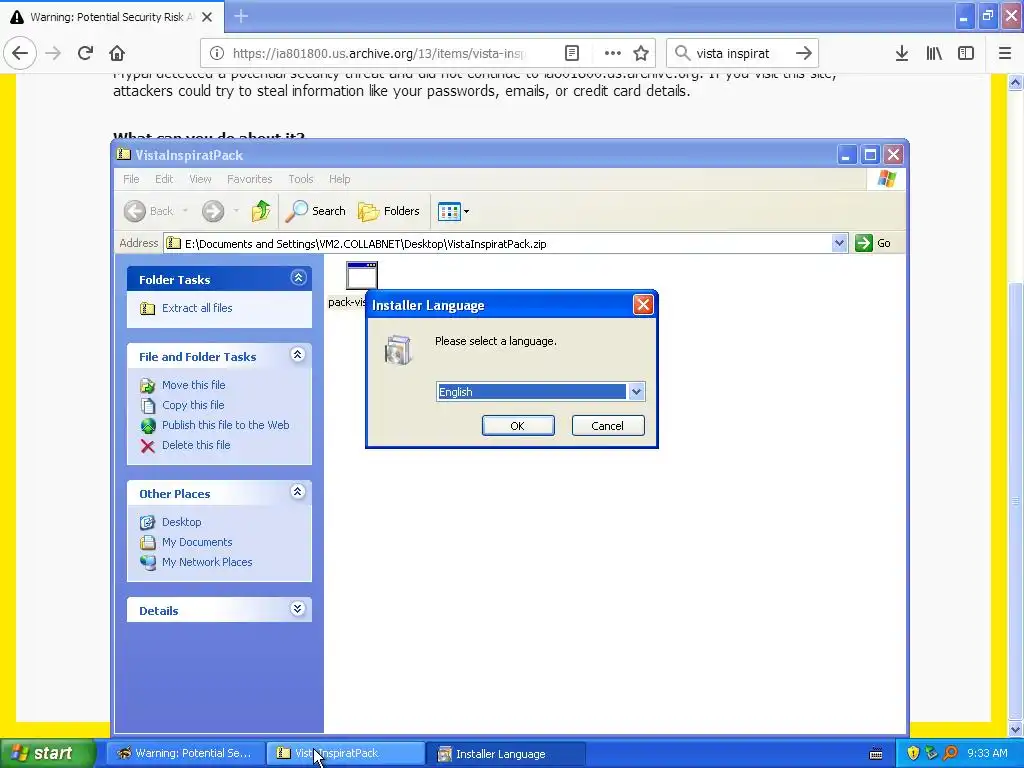The width and height of the screenshot is (1024, 768).
Task: Click the Firefox forward arrow
Action: 53,54
